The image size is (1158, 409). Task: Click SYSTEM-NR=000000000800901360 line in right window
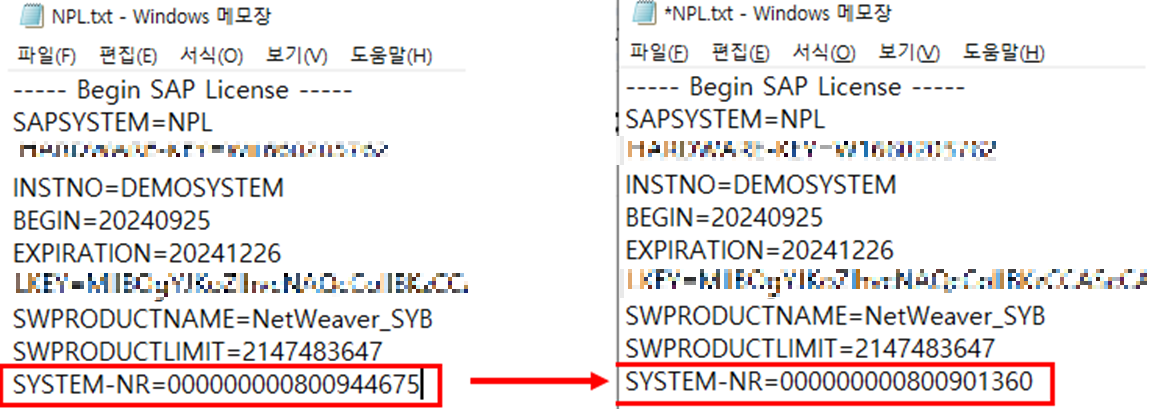[x=829, y=382]
